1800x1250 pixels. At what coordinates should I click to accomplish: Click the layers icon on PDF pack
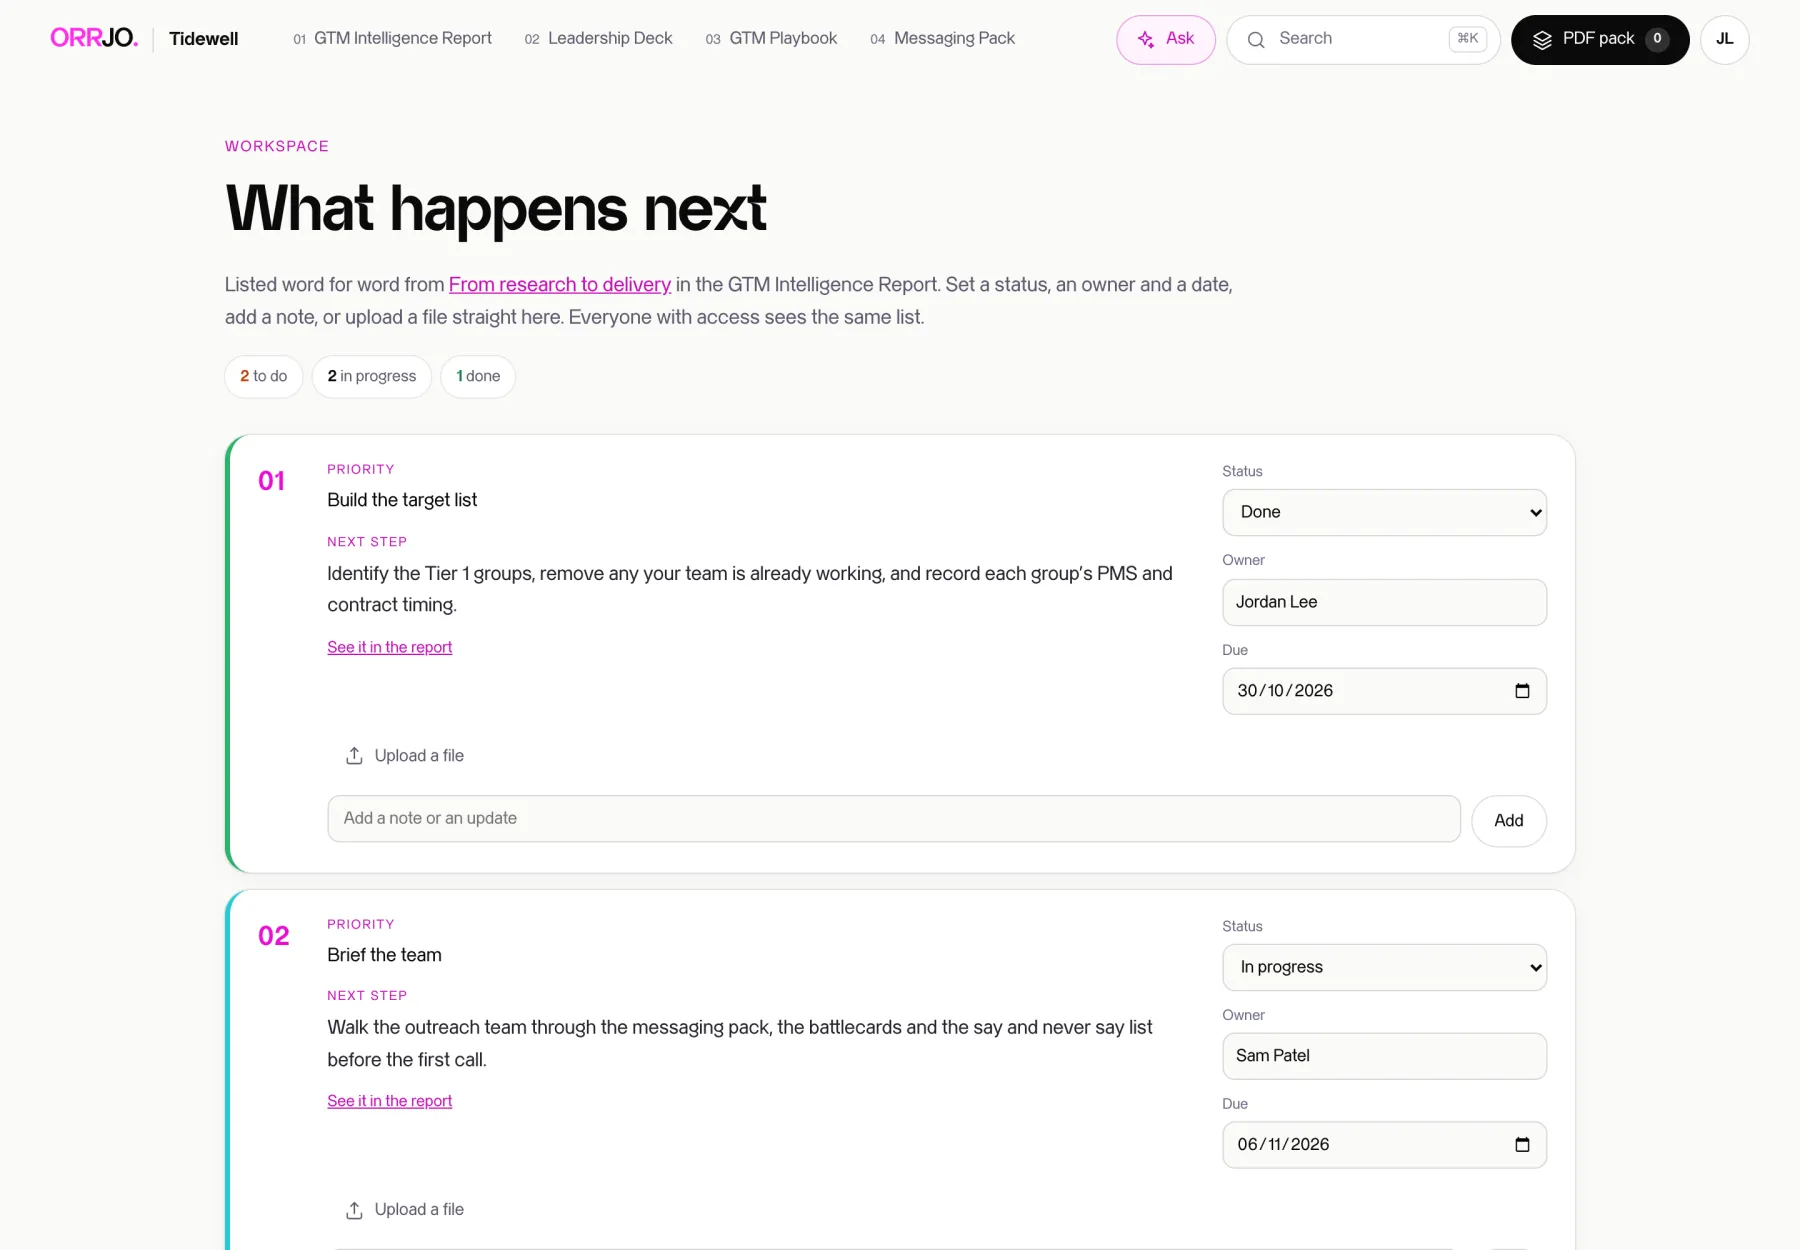tap(1542, 40)
